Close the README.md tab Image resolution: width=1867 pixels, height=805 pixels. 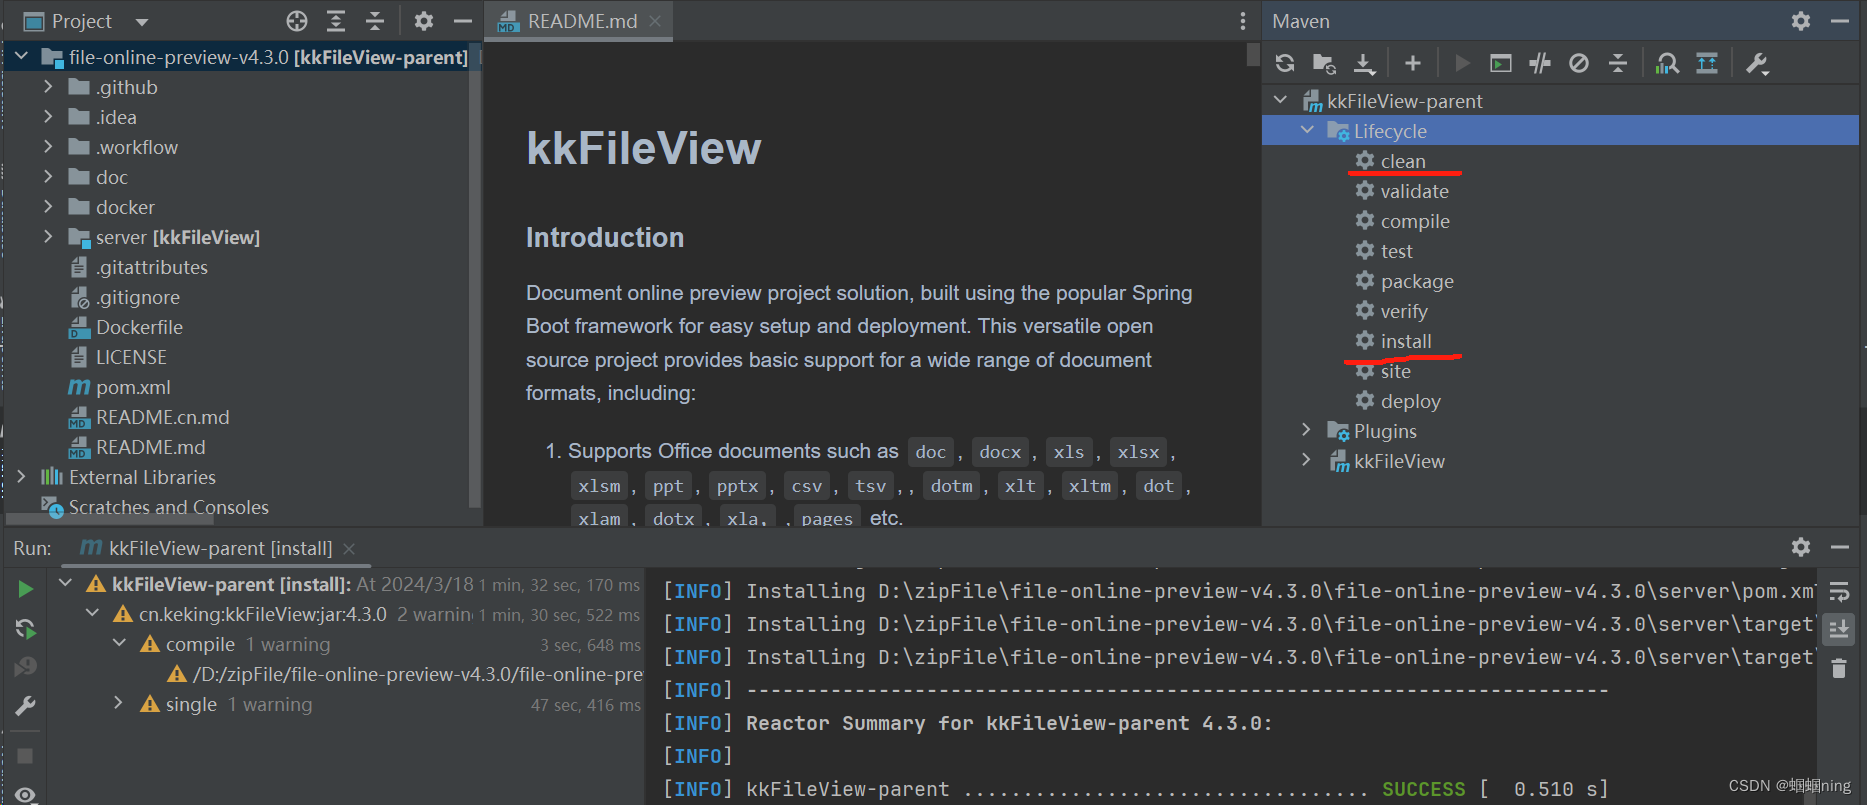(655, 21)
